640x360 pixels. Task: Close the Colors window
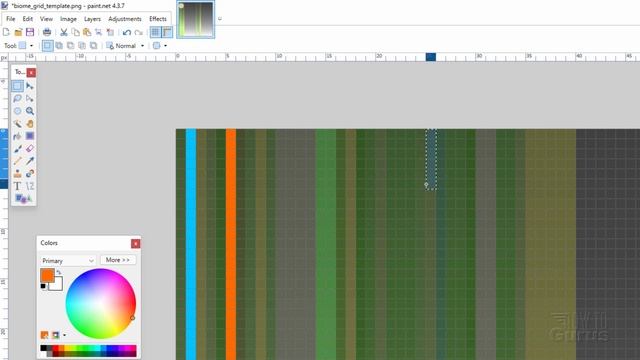[x=136, y=244]
